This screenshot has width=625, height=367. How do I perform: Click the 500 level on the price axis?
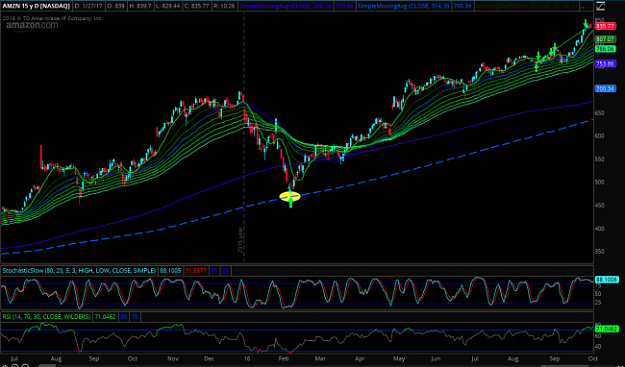point(599,182)
